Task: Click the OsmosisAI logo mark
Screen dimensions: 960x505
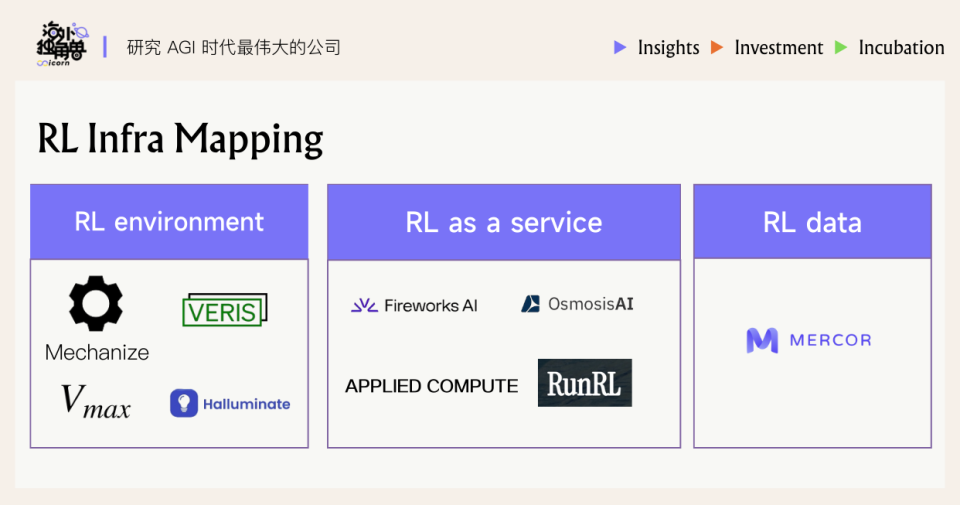Action: 530,304
